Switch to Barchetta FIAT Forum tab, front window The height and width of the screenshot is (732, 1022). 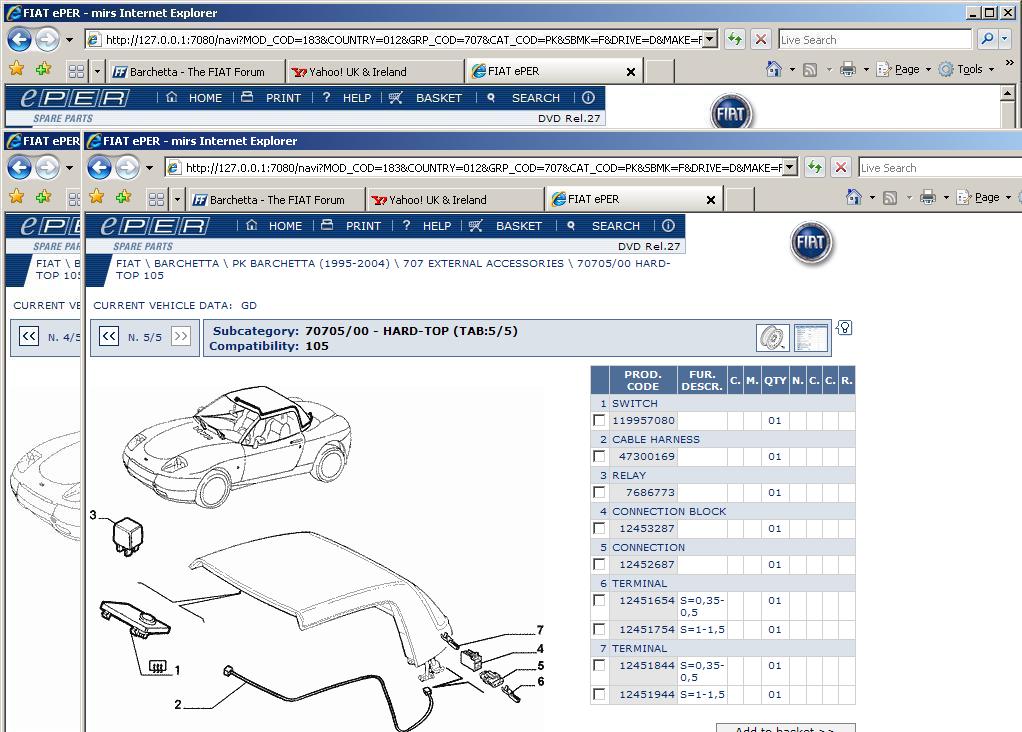click(x=276, y=199)
